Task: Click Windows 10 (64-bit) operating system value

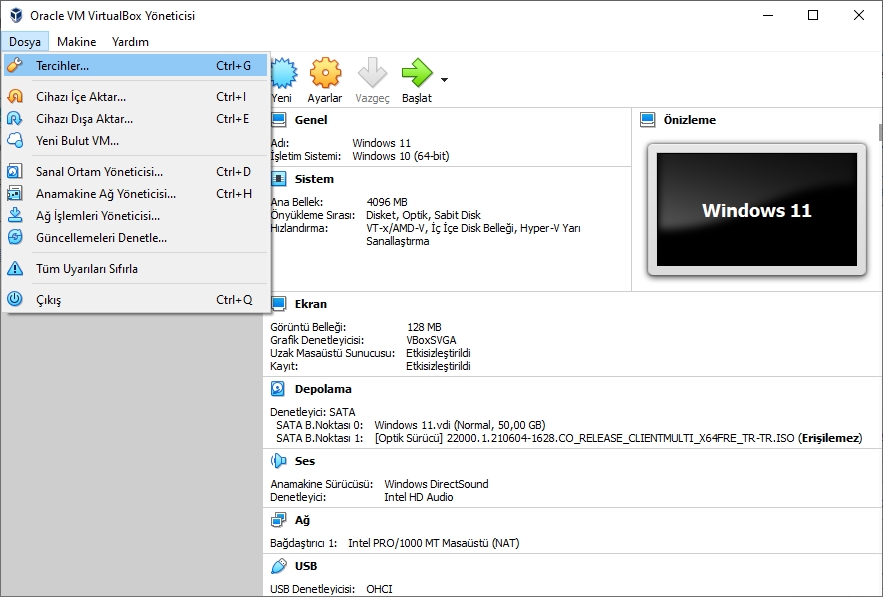Action: [x=401, y=156]
